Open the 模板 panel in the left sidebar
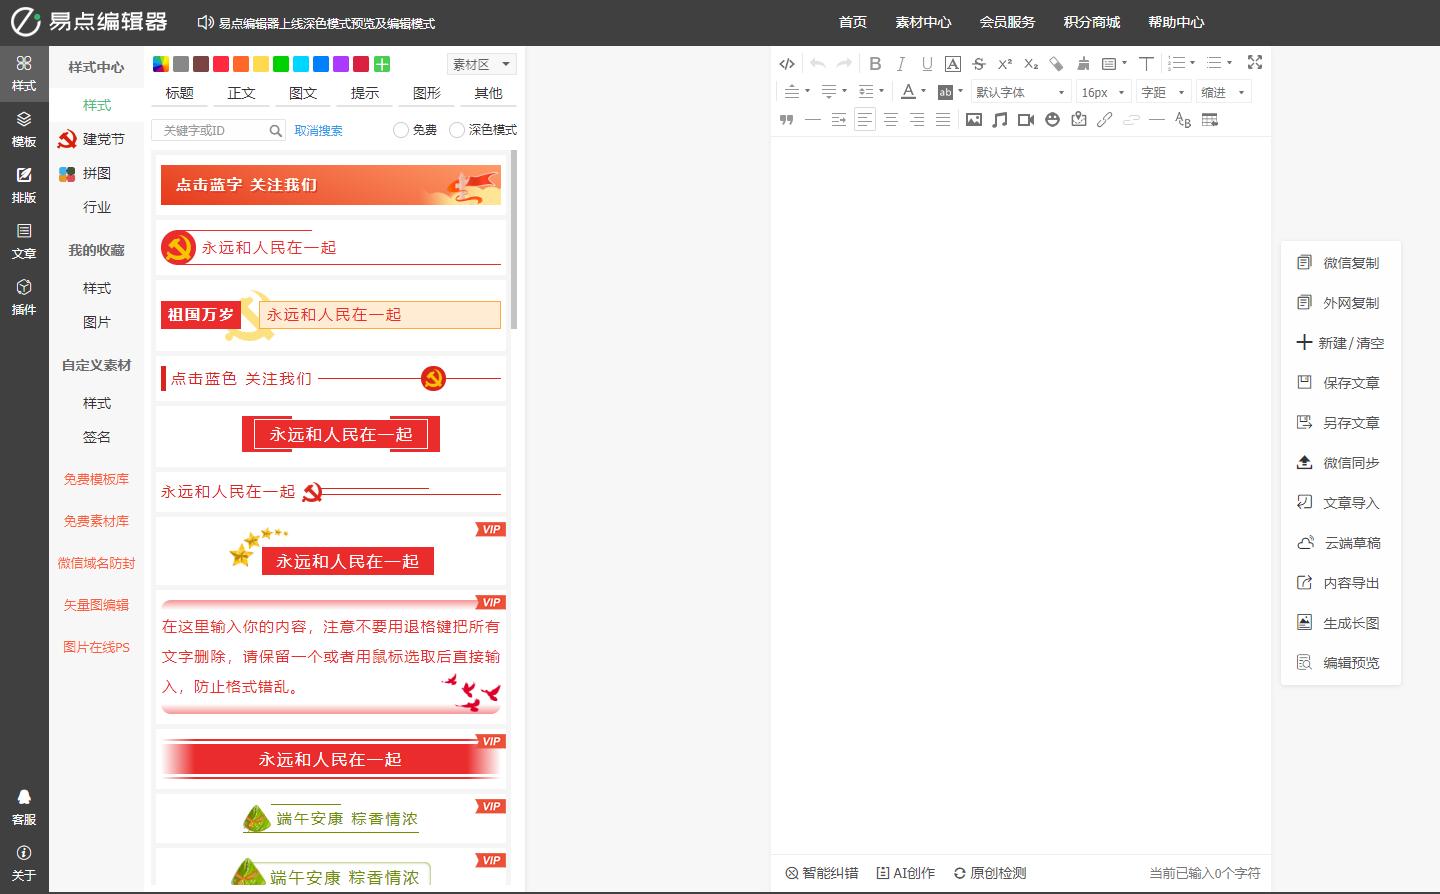 coord(23,128)
